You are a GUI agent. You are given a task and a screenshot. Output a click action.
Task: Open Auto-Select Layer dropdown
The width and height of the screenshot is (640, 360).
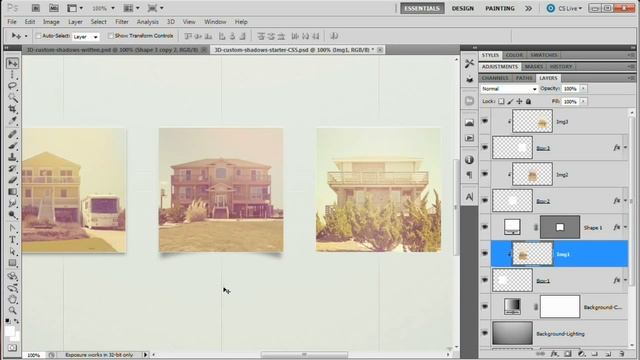click(86, 36)
